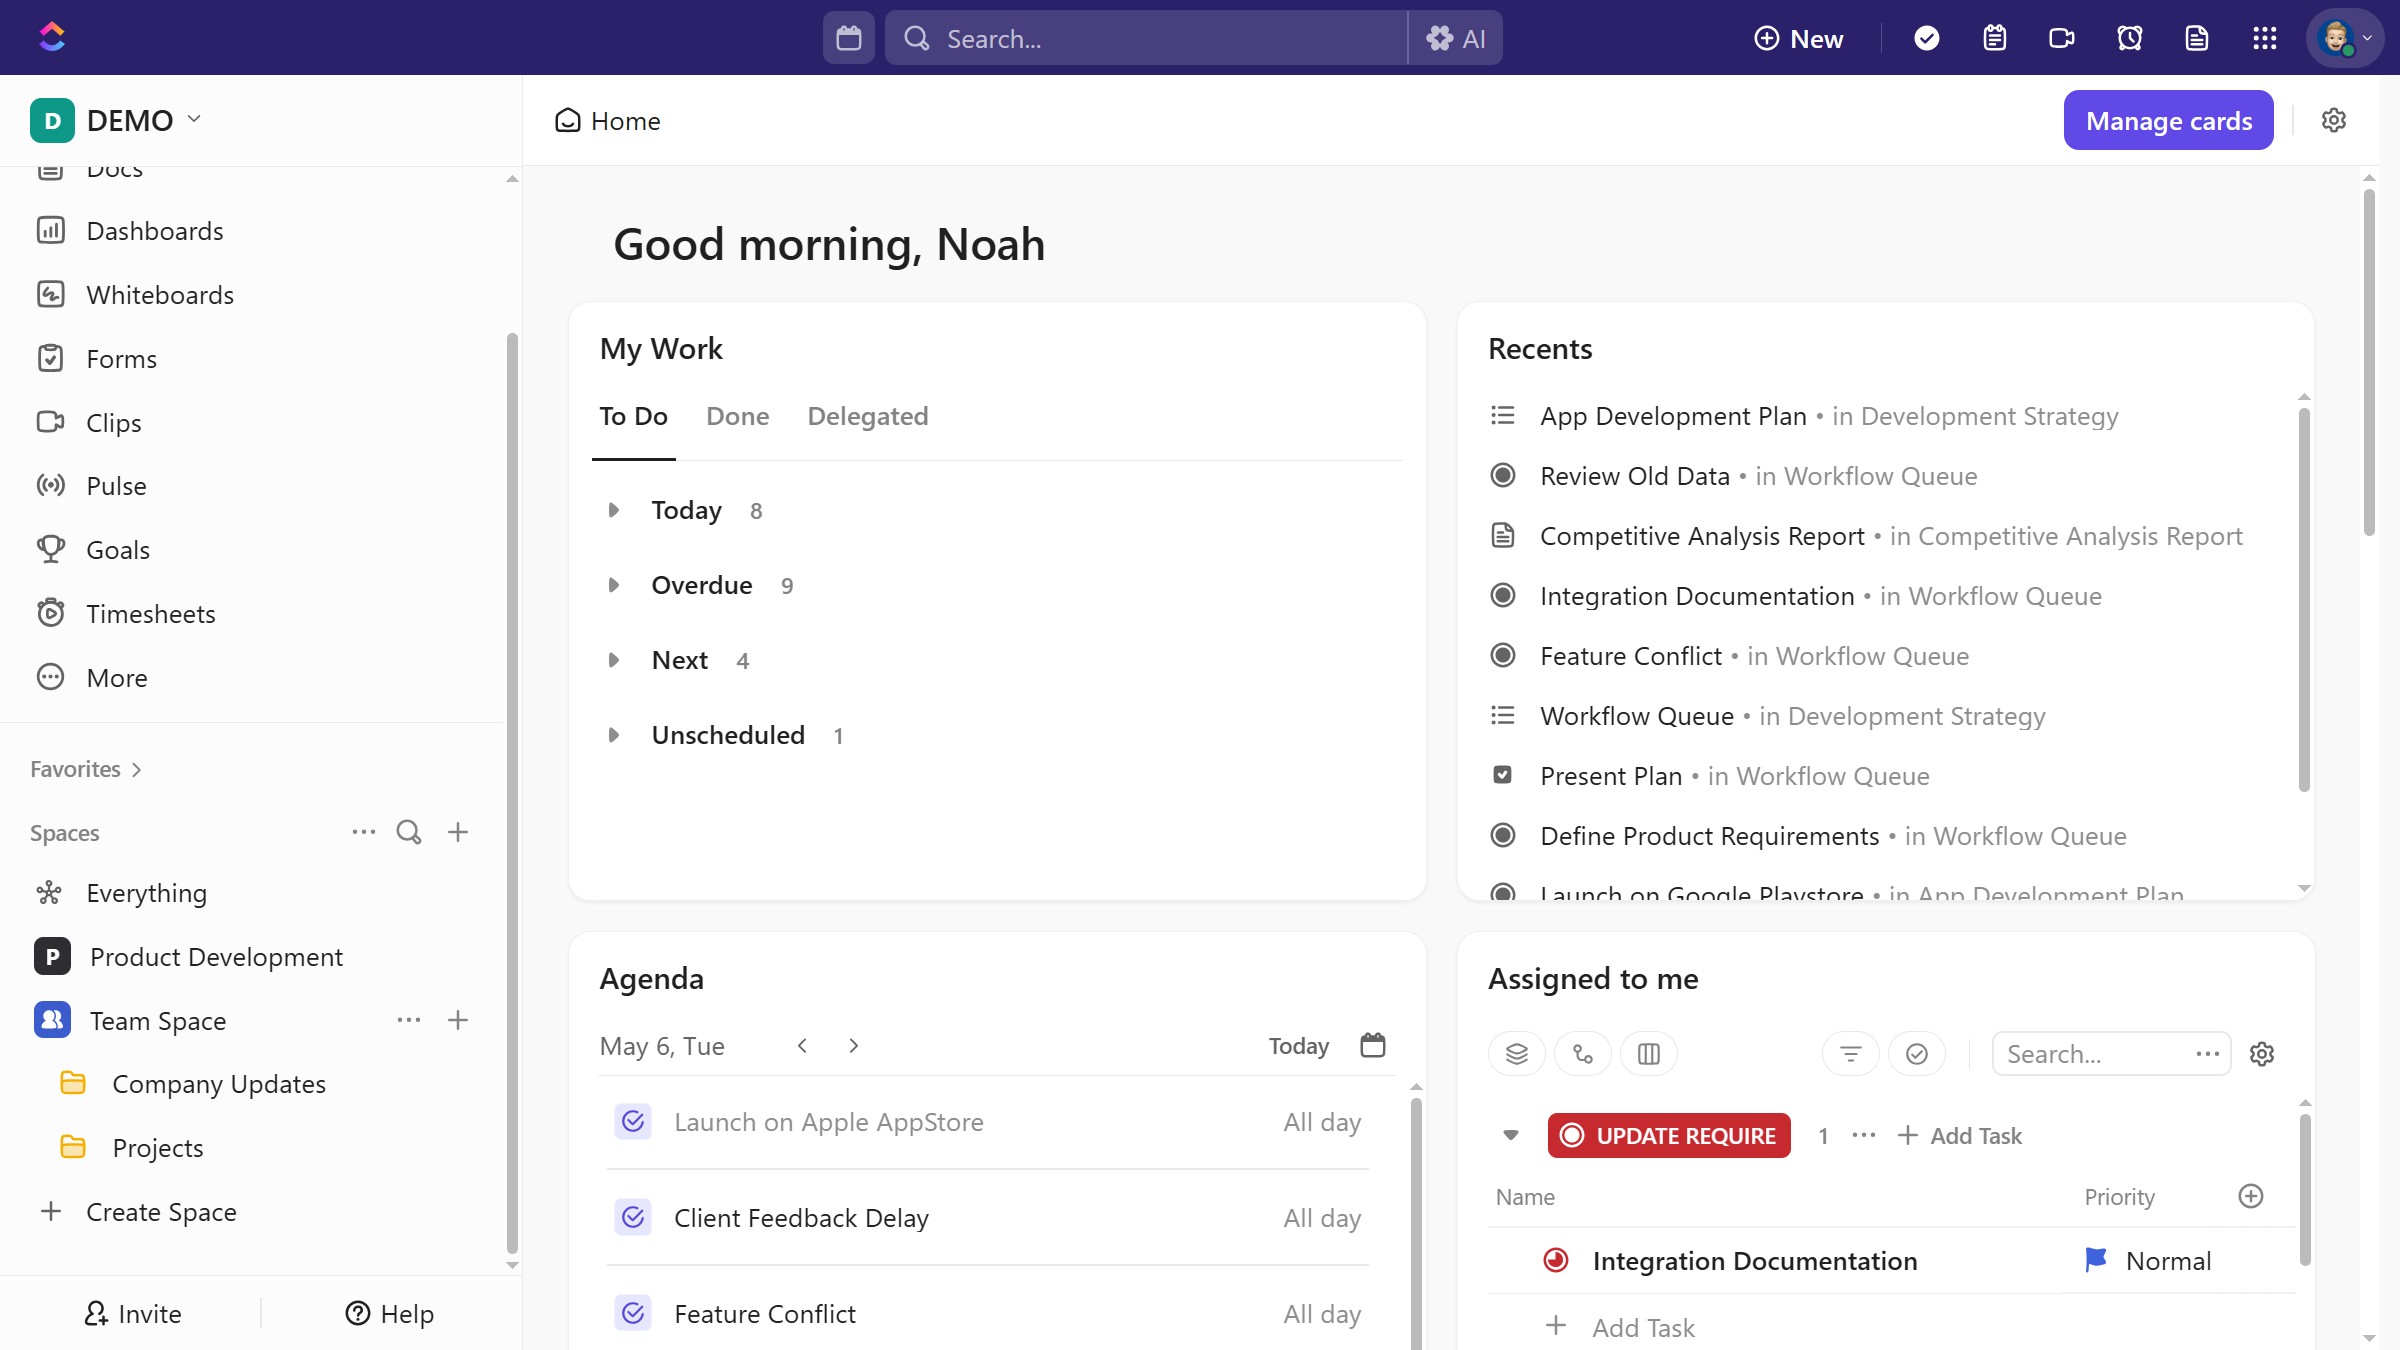The image size is (2400, 1350).
Task: Click the Manage cards button
Action: [x=2169, y=120]
